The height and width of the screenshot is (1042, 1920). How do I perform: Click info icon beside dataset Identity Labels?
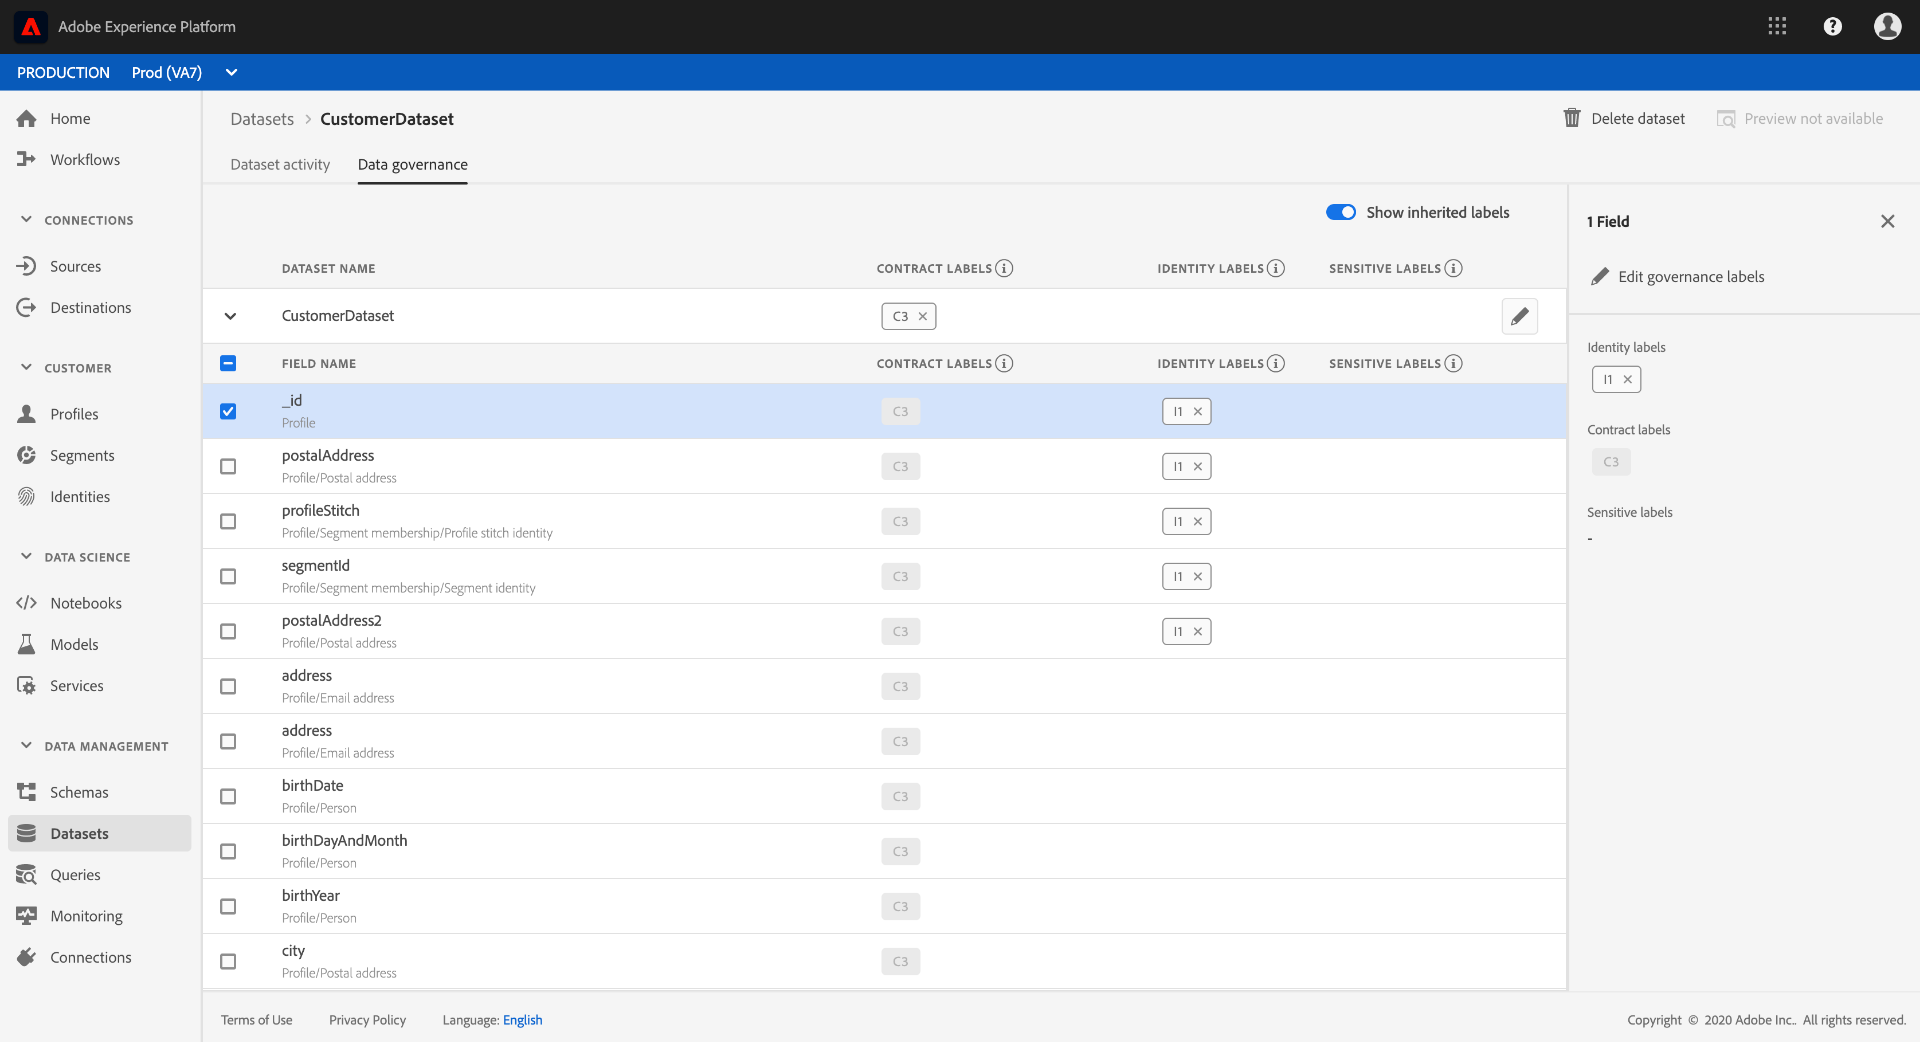click(1276, 269)
